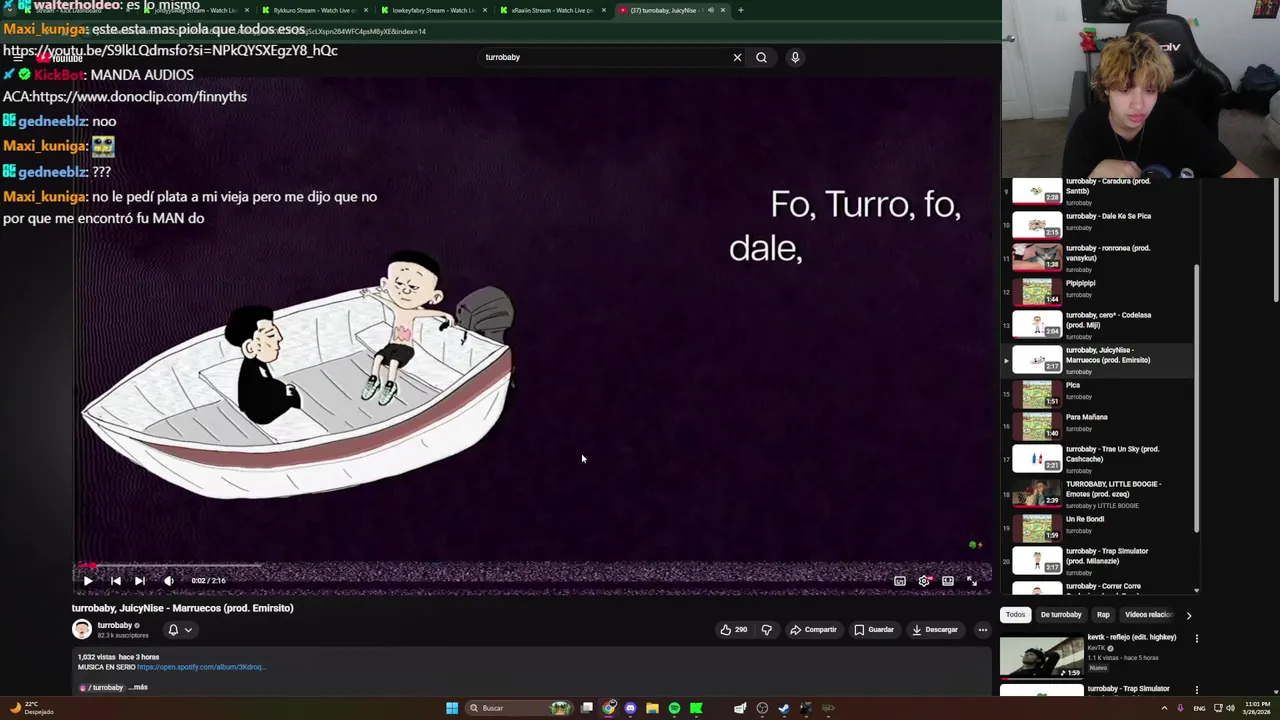1280x720 pixels.
Task: Open the taskbar clock and date
Action: (1257, 708)
